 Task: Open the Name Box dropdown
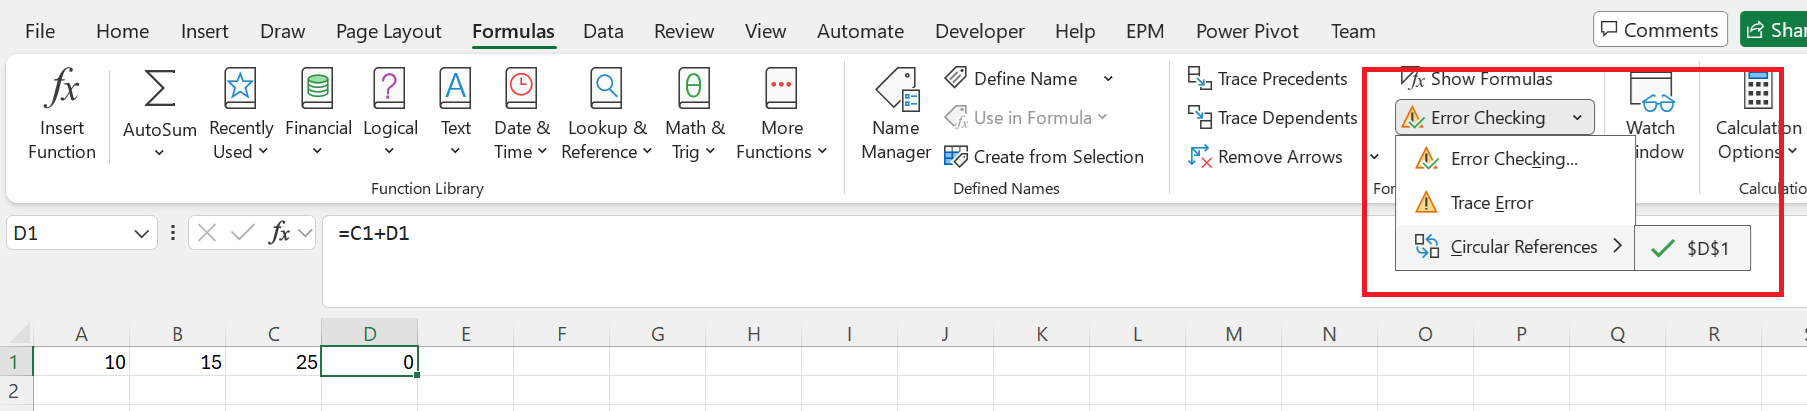tap(141, 234)
